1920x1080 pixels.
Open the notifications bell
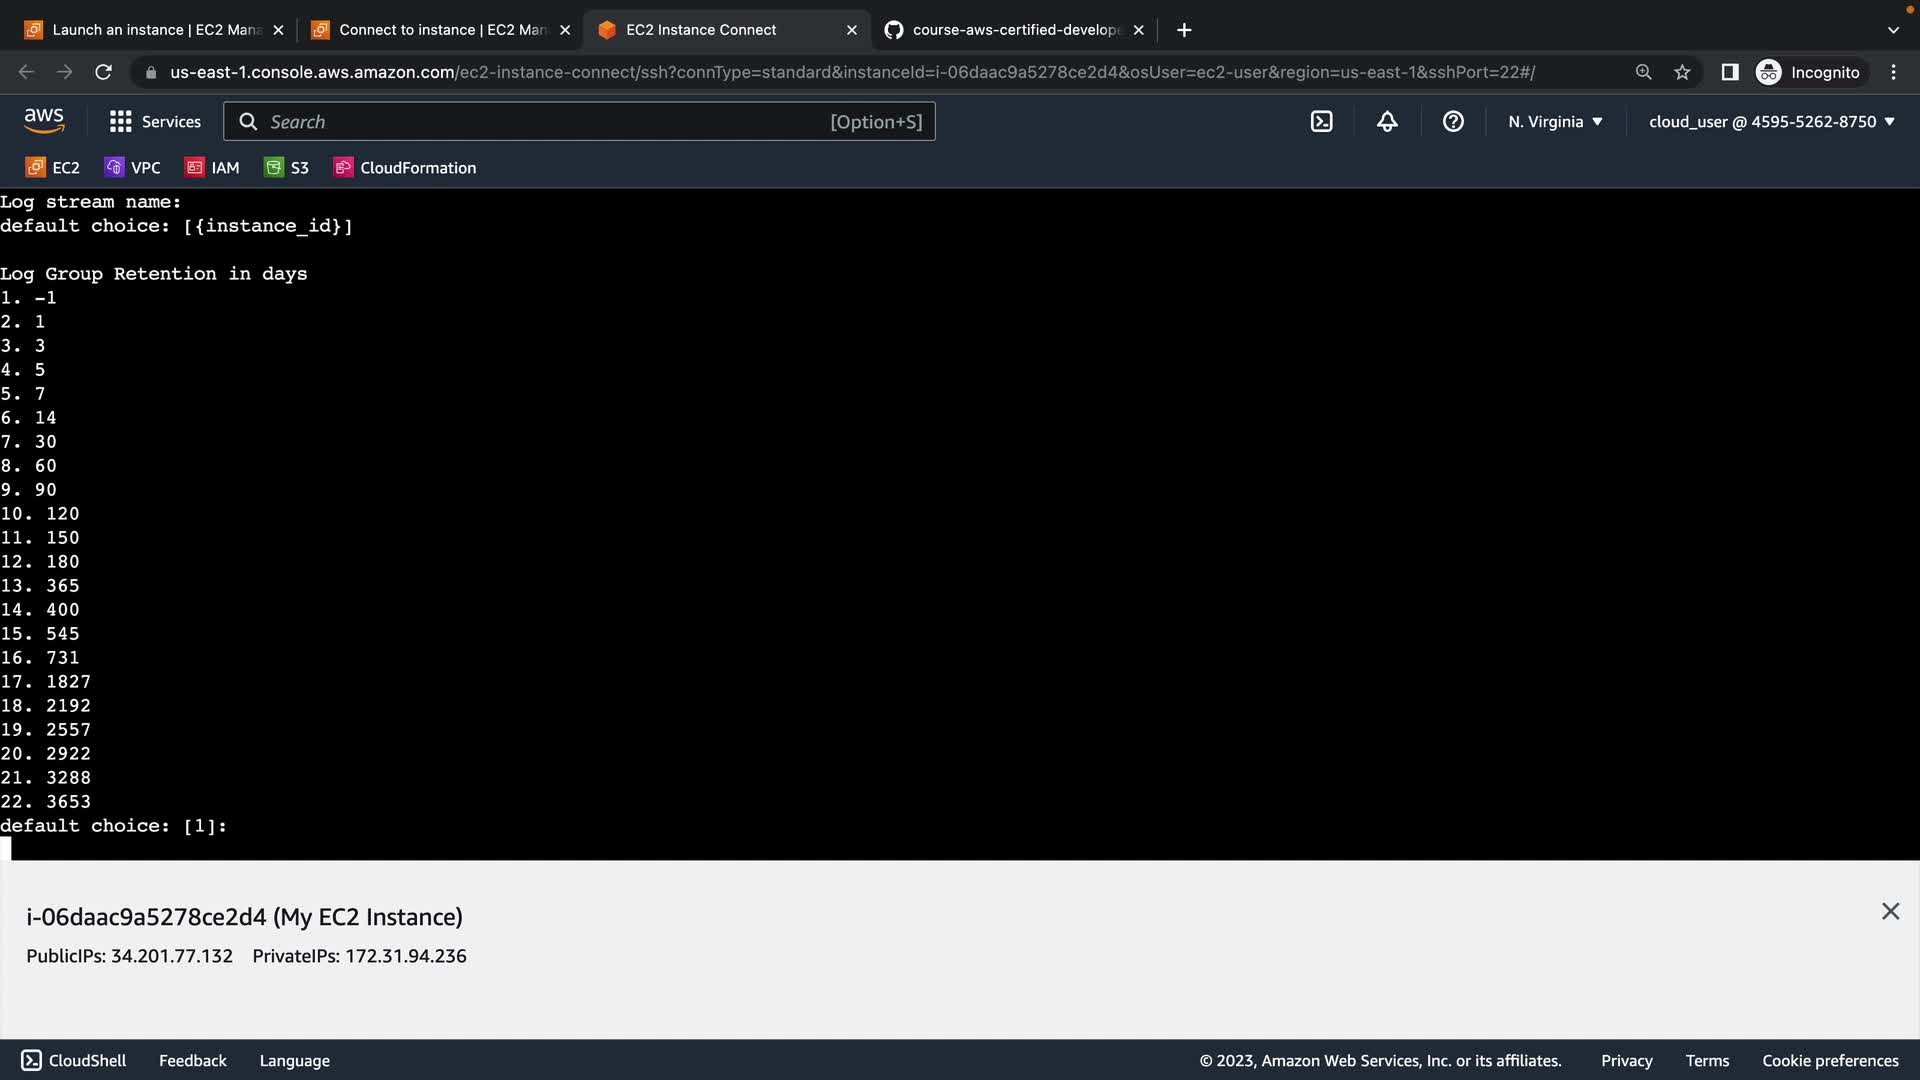tap(1387, 121)
